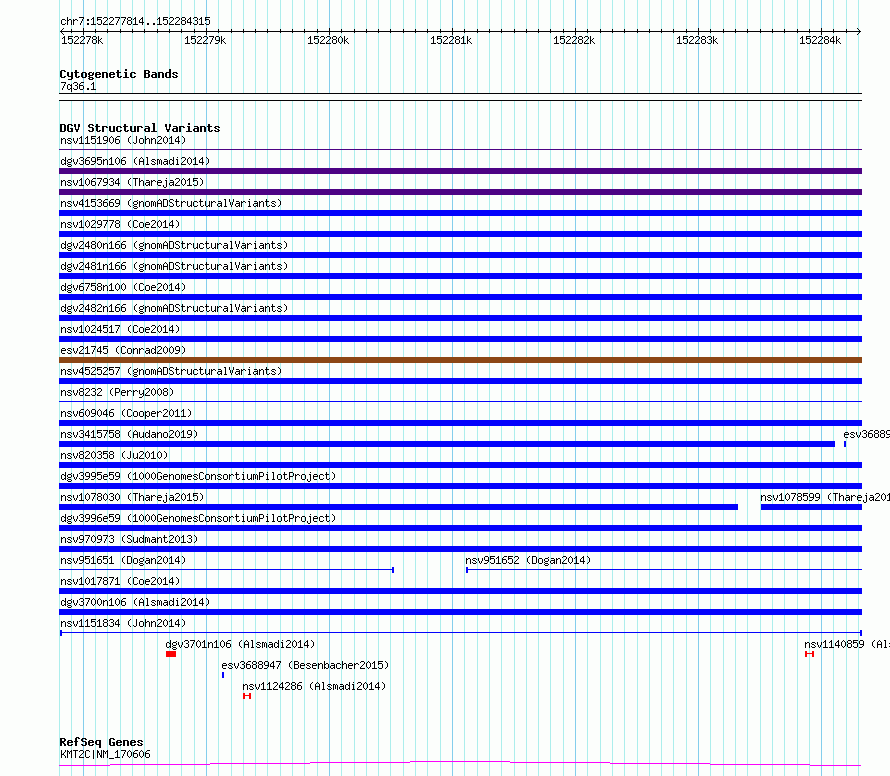
Task: Click the thin line under nsv951652
Action: click(x=664, y=570)
